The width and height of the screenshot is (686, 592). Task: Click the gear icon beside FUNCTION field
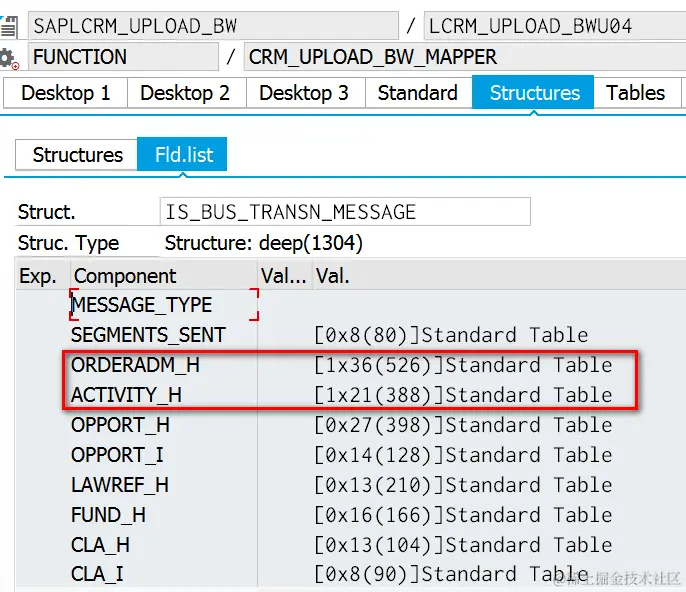pyautogui.click(x=9, y=59)
